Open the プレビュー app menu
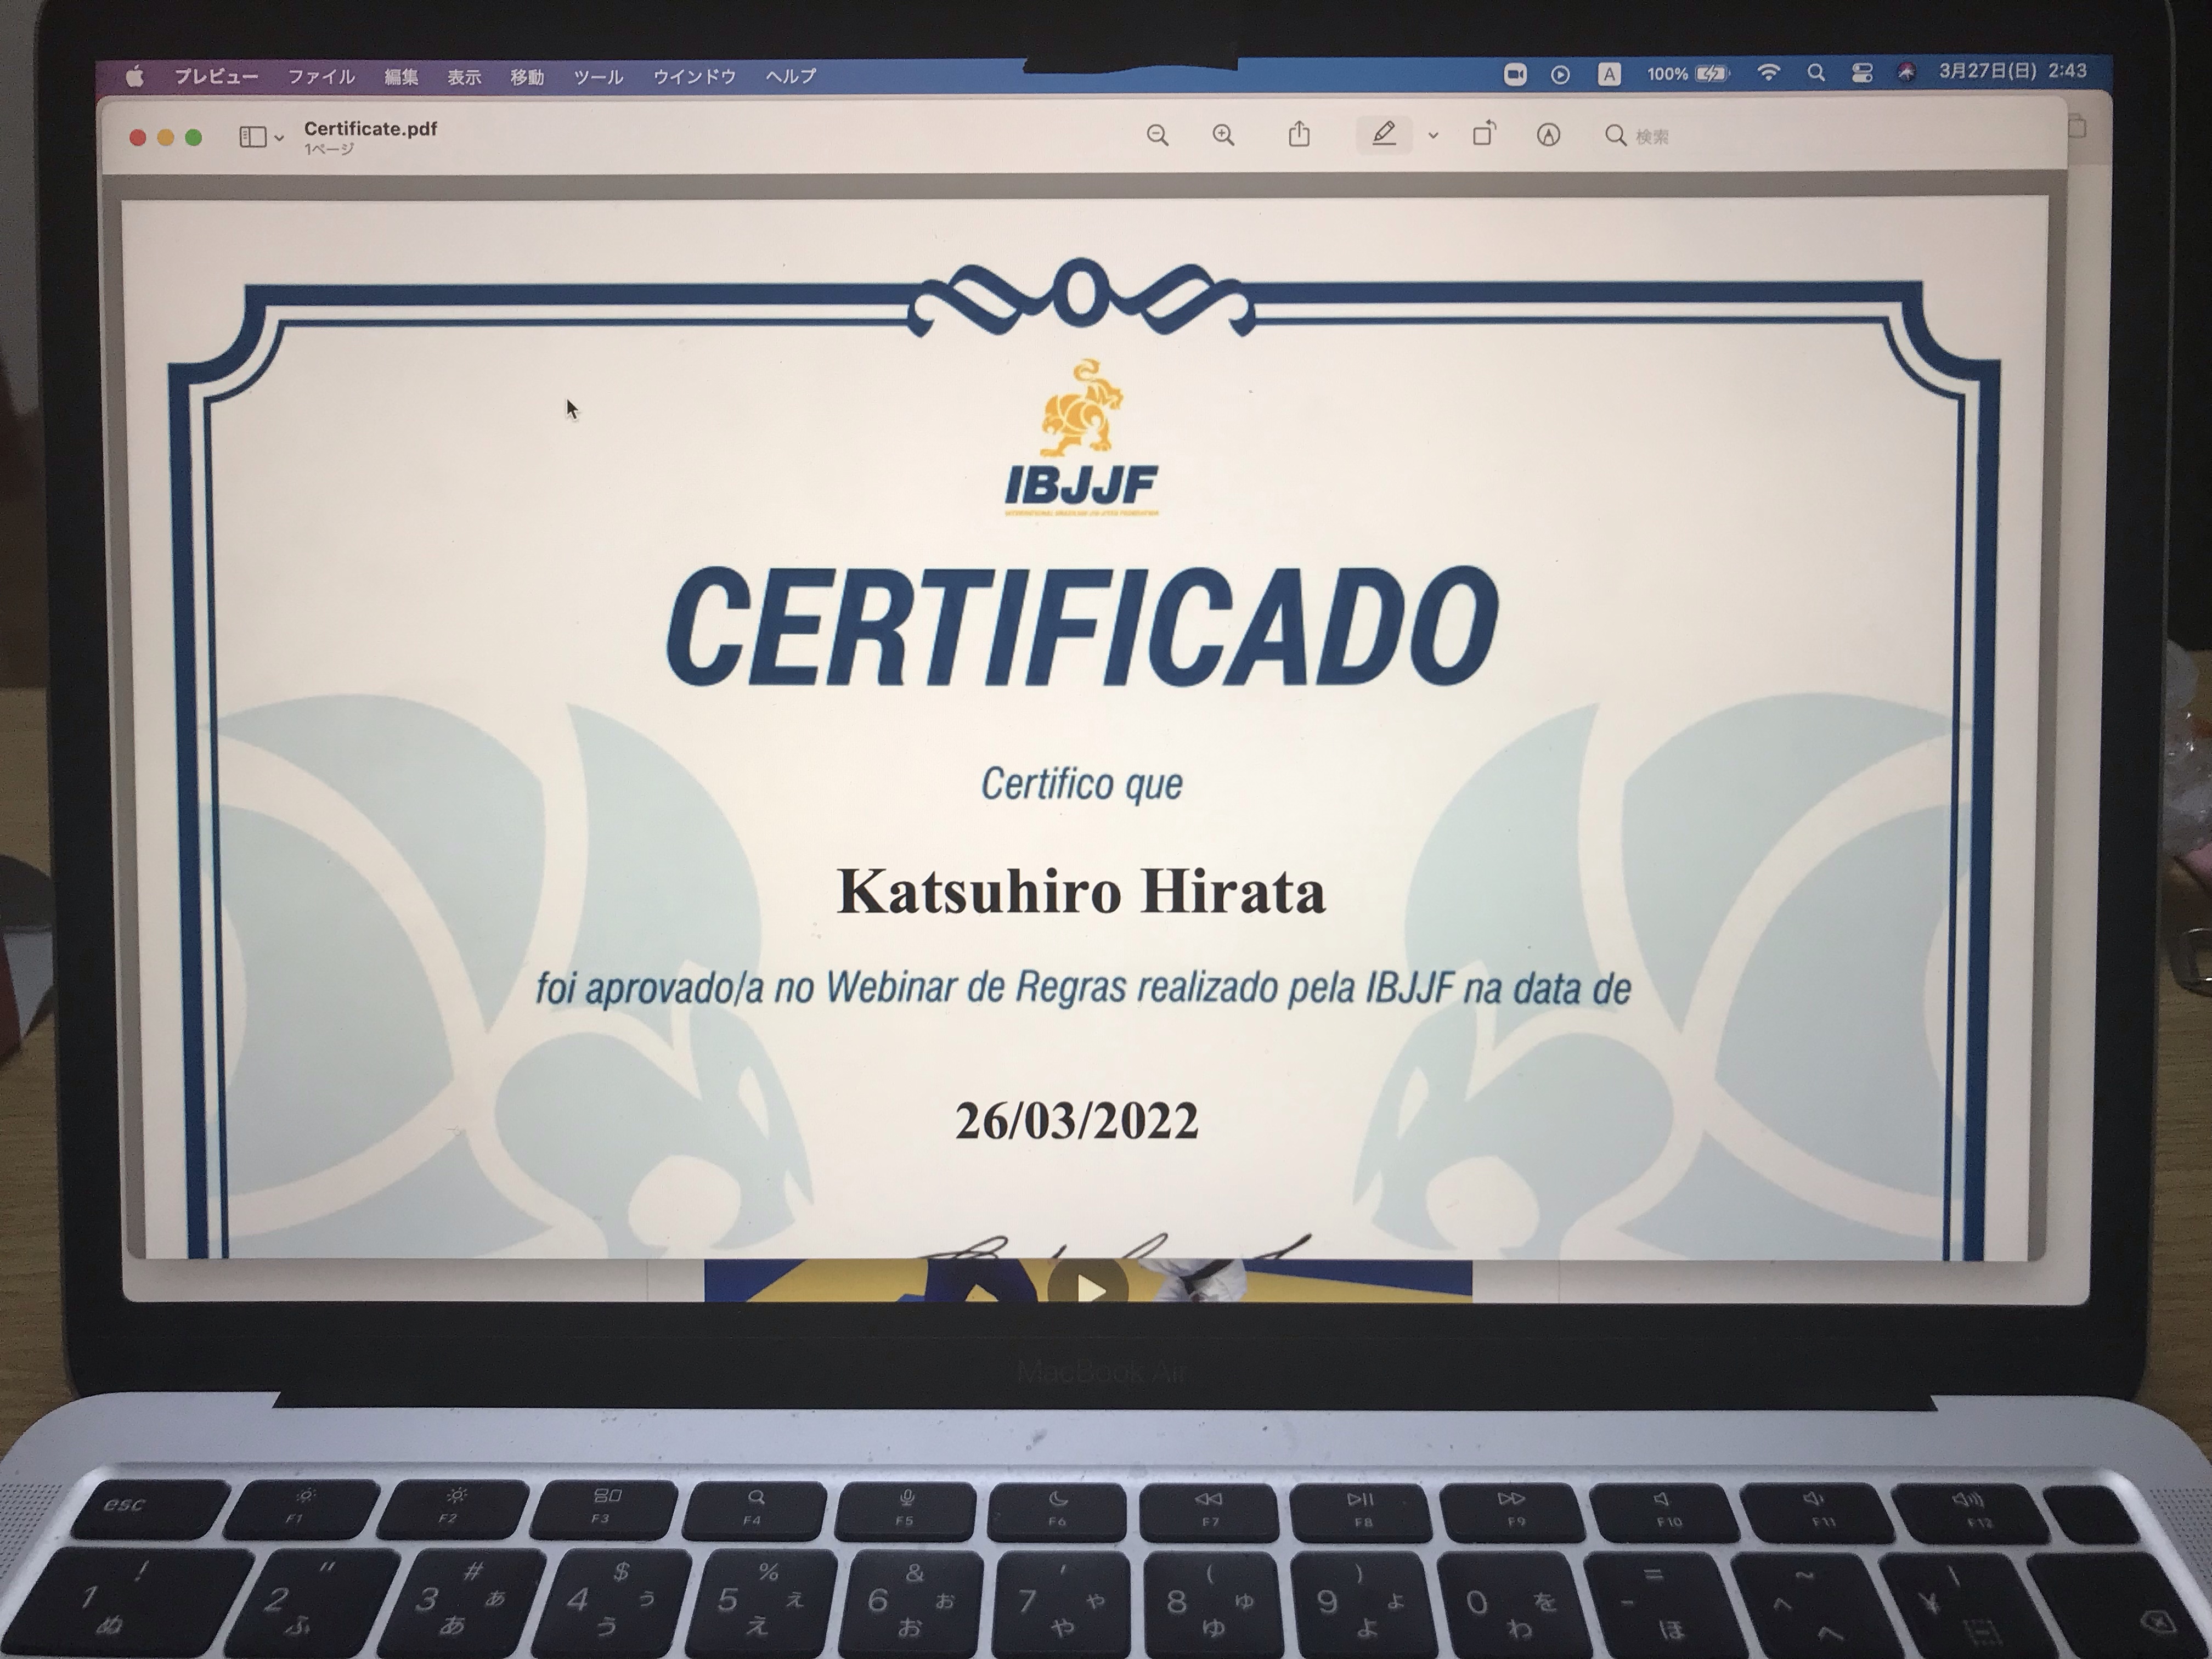Viewport: 2212px width, 1659px height. click(x=216, y=76)
